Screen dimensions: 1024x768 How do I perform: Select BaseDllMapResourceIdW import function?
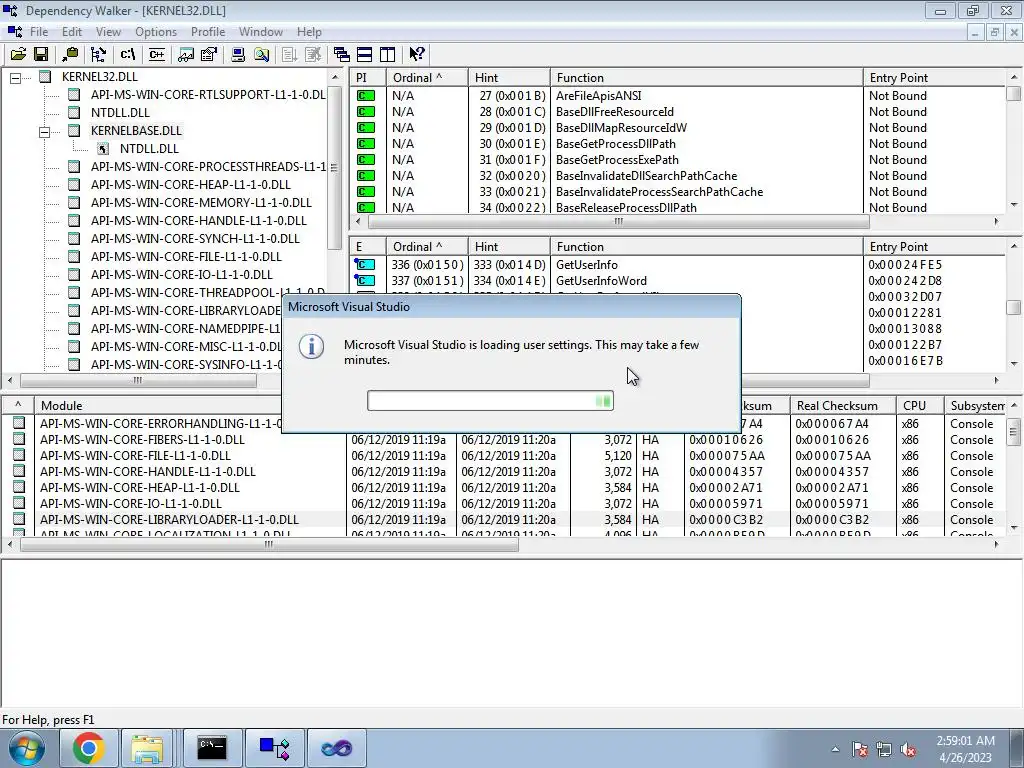[621, 127]
